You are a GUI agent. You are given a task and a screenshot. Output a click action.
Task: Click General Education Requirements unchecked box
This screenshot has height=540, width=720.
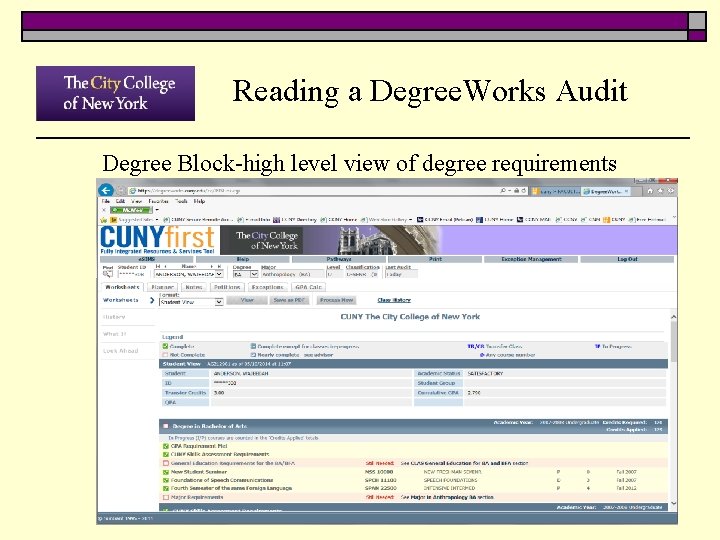coord(166,463)
